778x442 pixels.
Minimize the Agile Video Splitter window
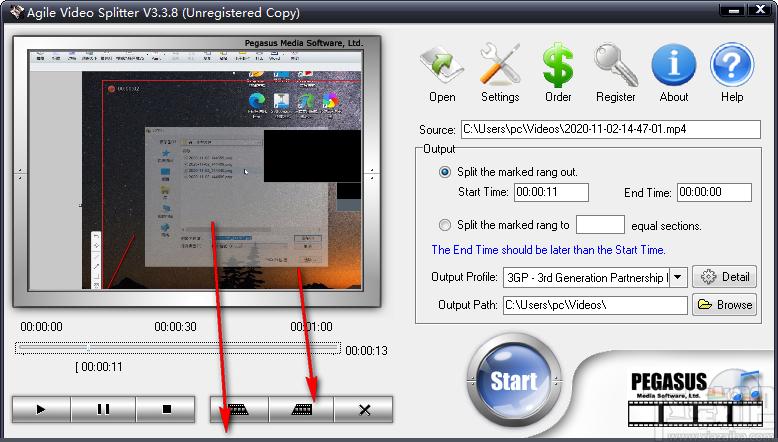(735, 9)
